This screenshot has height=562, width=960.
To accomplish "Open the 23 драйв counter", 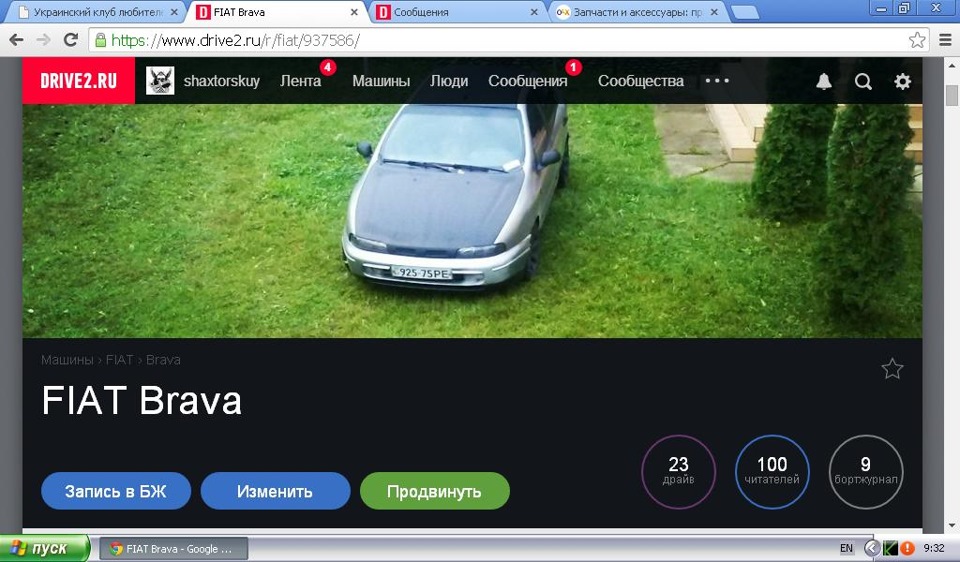I will coord(678,471).
